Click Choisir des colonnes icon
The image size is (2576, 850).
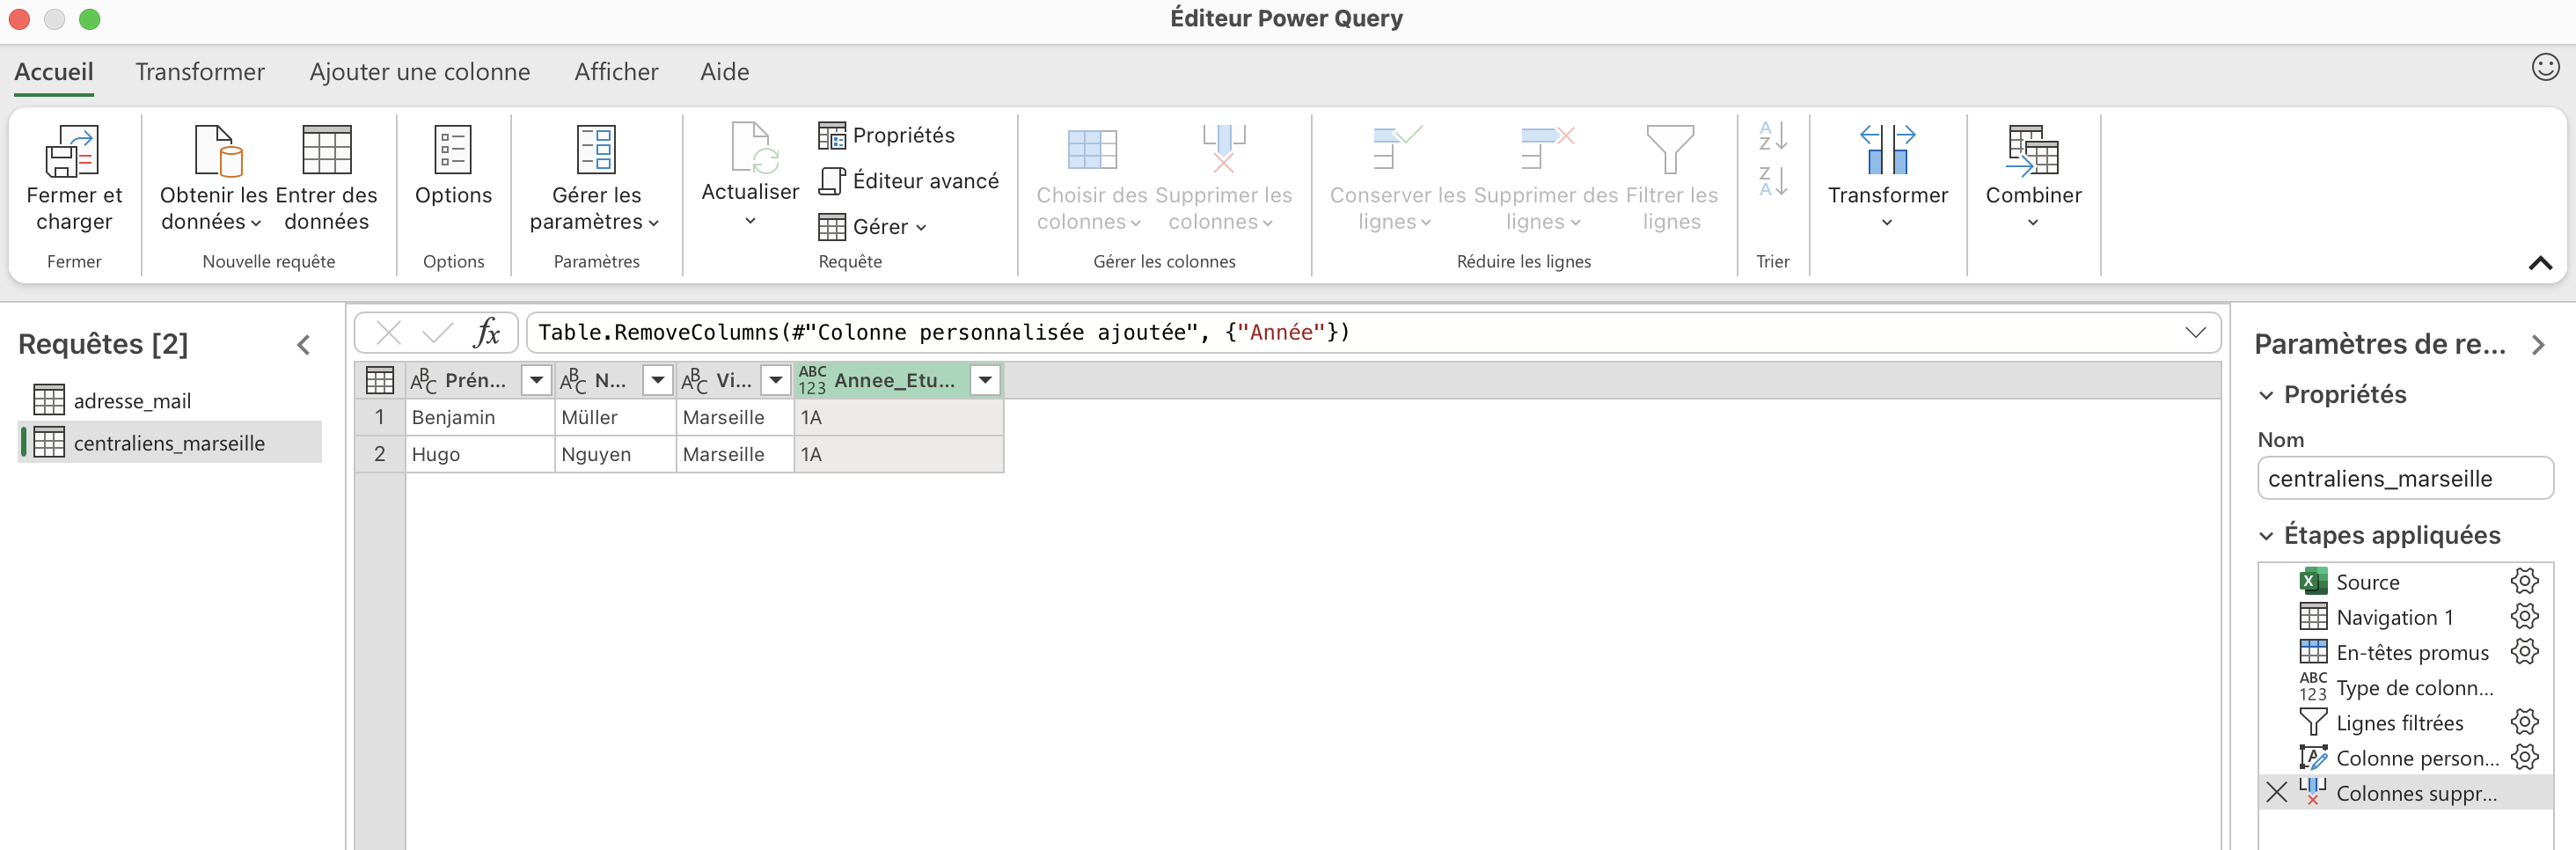point(1092,150)
